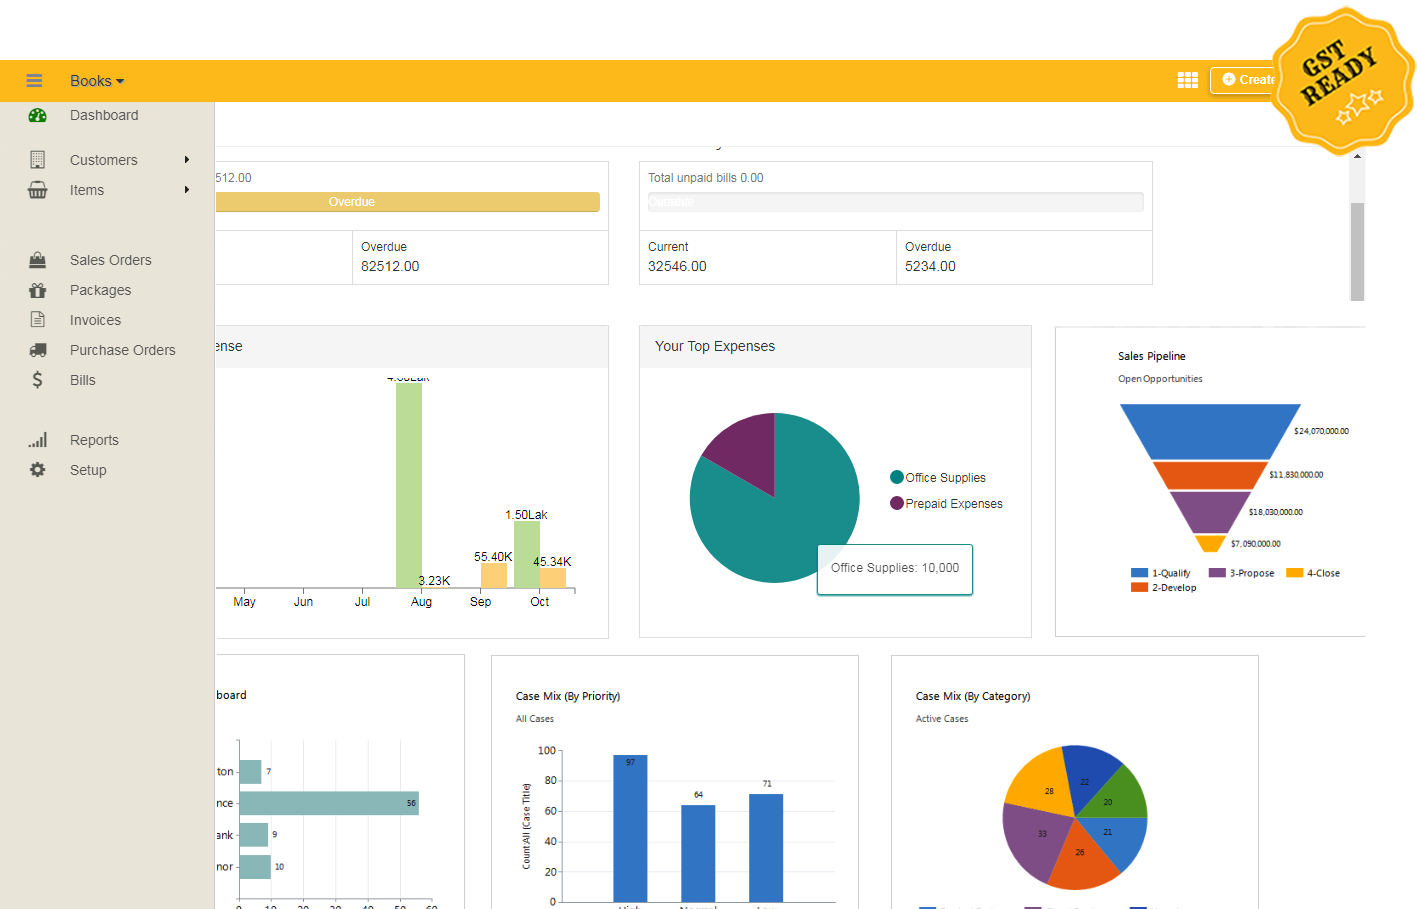
Task: Open Sales Orders in sidebar
Action: click(111, 260)
